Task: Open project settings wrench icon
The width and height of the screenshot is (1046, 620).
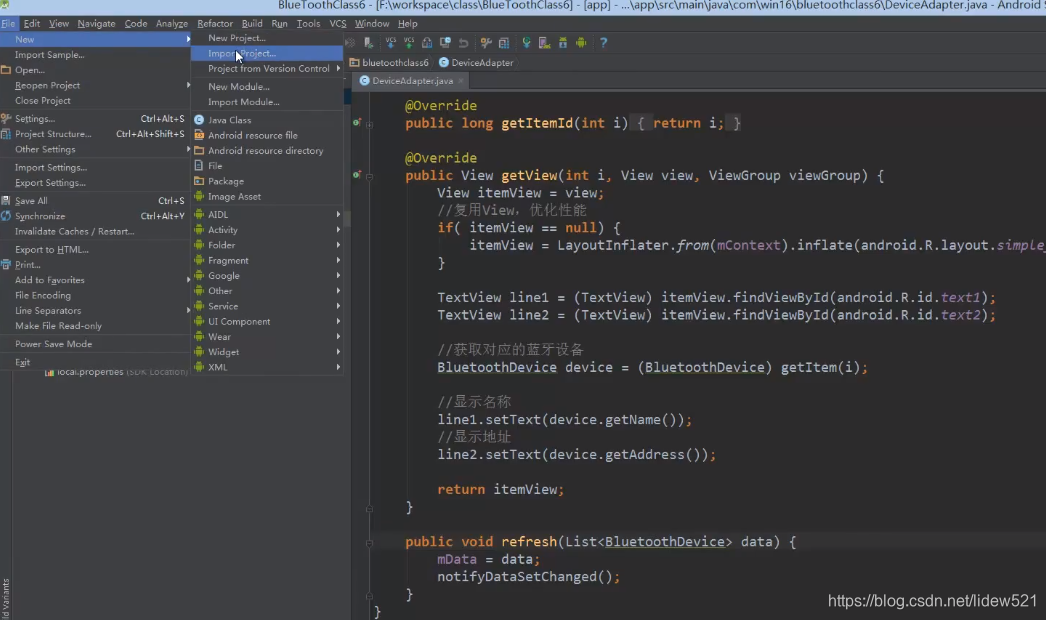Action: click(486, 43)
